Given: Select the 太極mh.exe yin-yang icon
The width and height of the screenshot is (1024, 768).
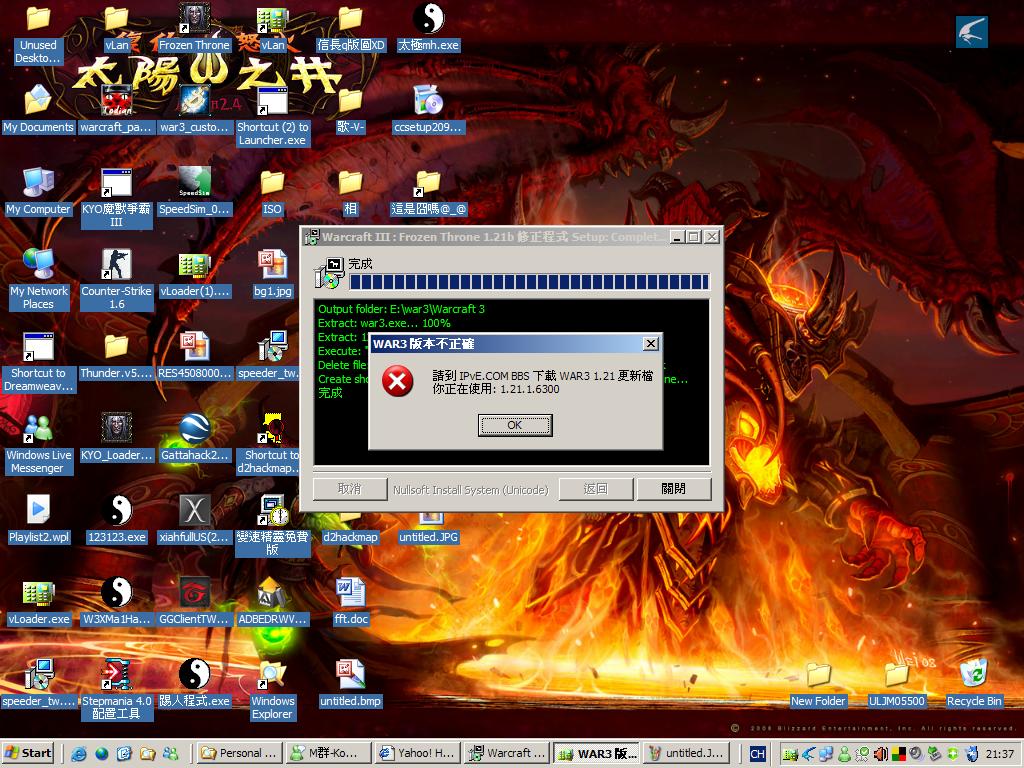Looking at the screenshot, I should click(x=428, y=19).
